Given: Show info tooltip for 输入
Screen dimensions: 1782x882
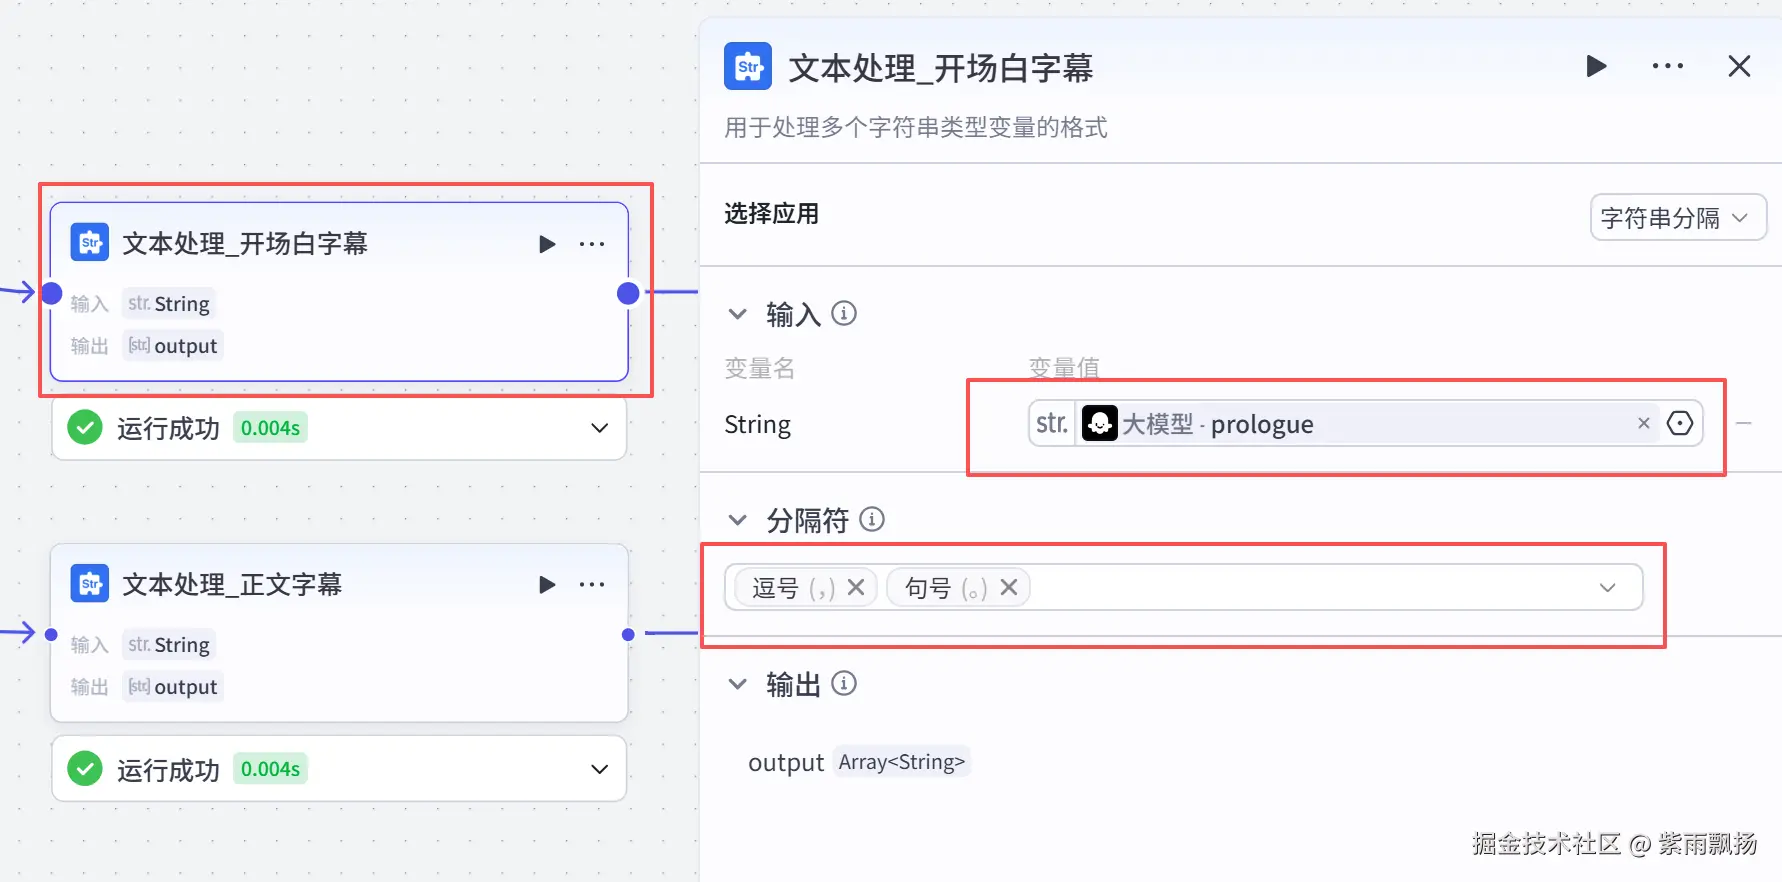Looking at the screenshot, I should 844,314.
